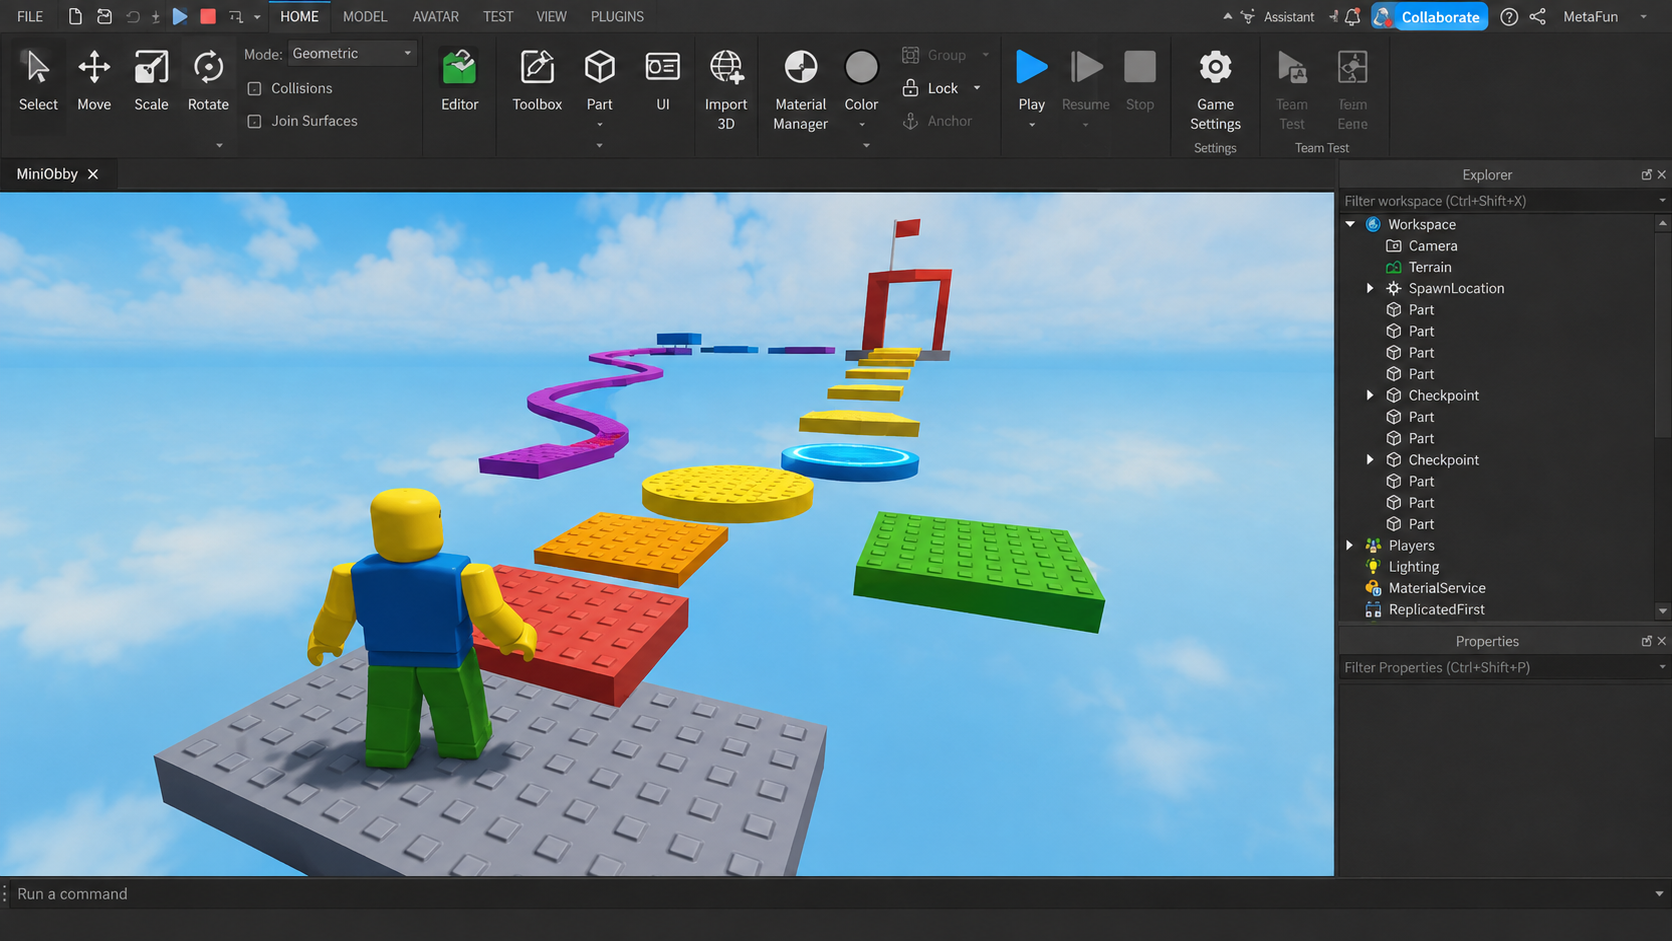Click the new file icon
The height and width of the screenshot is (941, 1672).
point(75,16)
